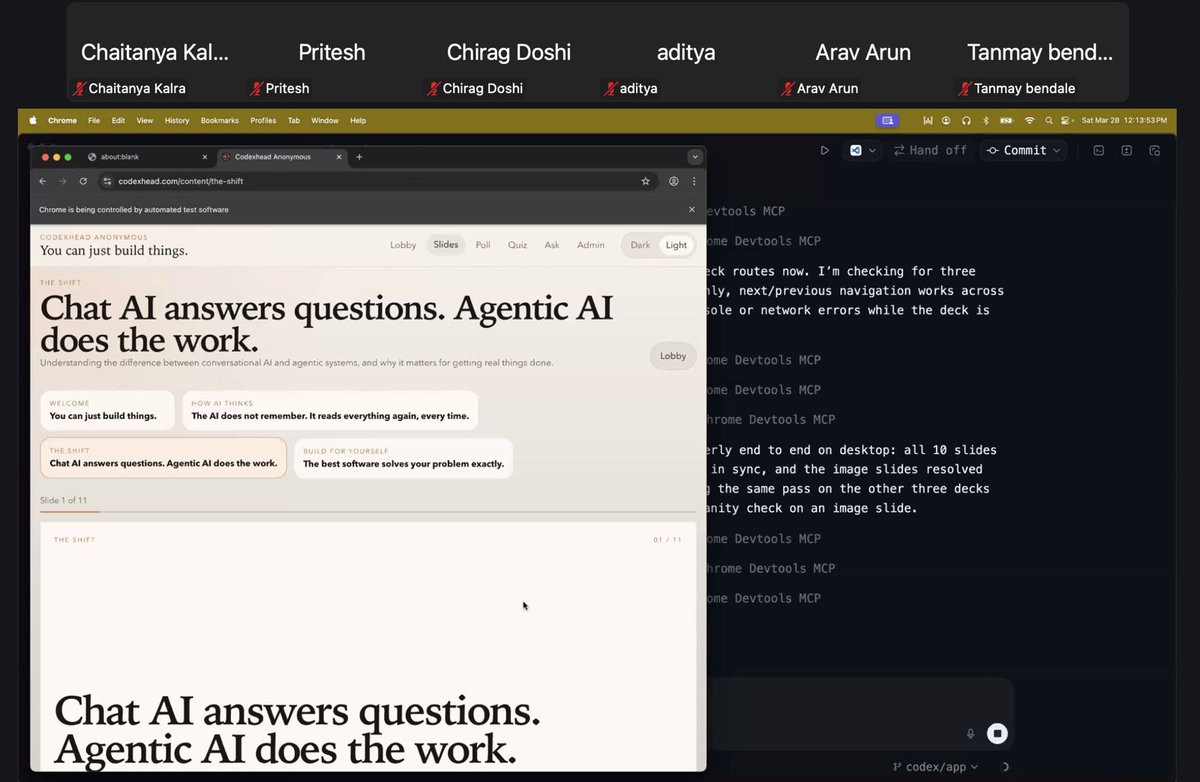This screenshot has width=1200, height=782.
Task: Switch to the about:blank tab
Action: 148,157
